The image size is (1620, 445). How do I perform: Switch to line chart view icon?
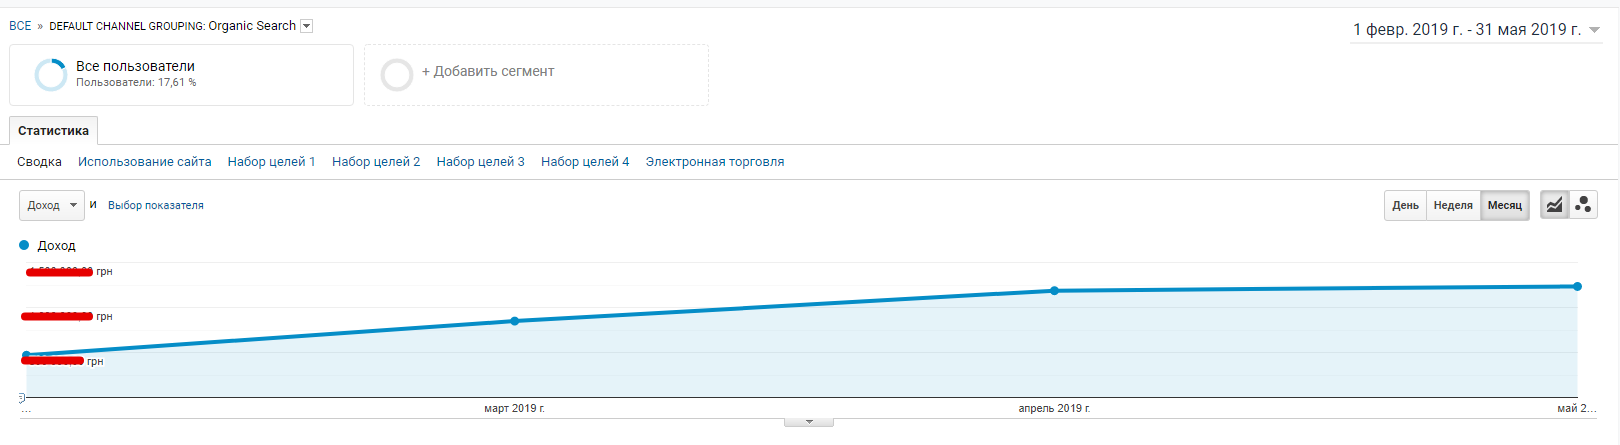1554,205
